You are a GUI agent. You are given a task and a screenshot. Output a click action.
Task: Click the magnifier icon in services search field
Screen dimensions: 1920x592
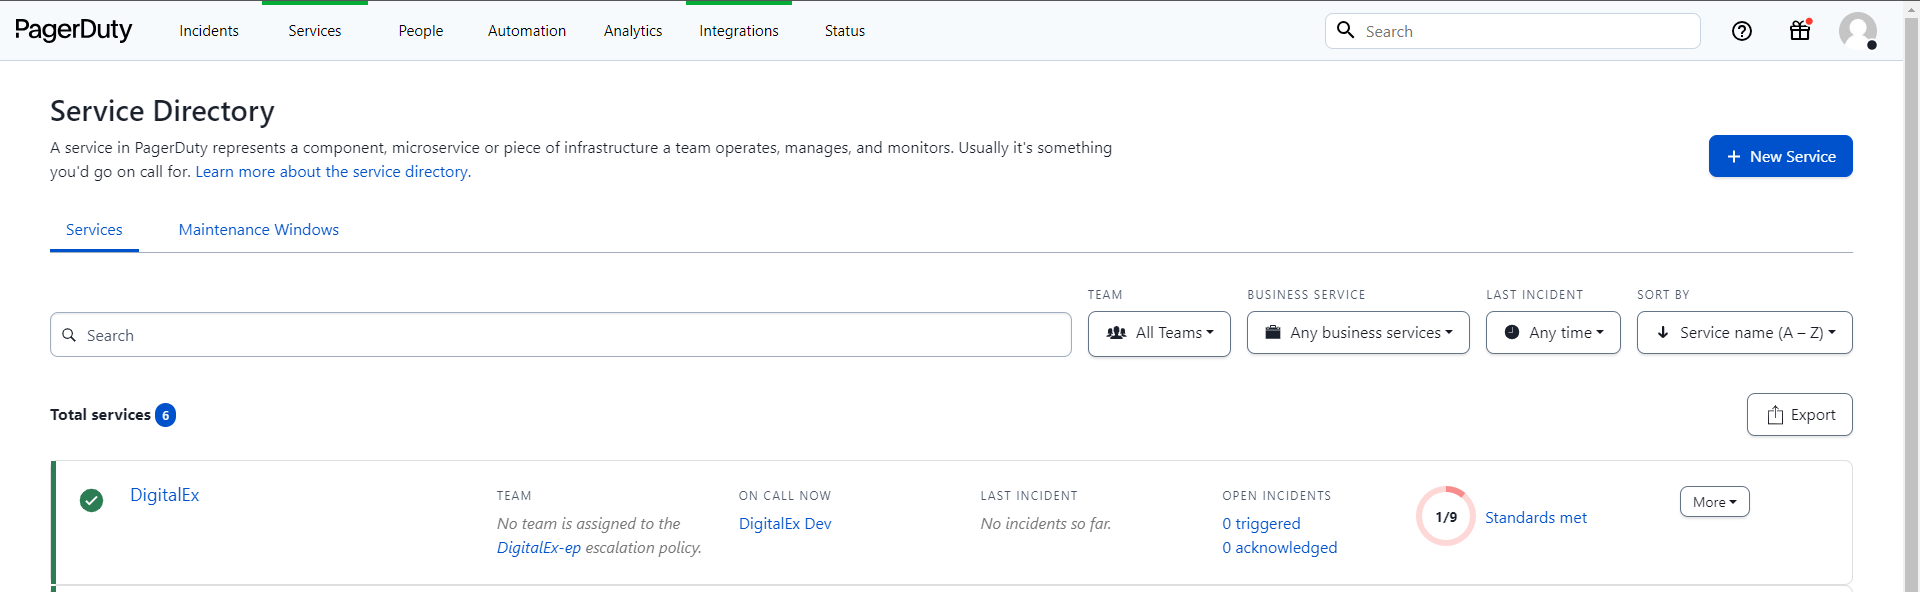69,335
